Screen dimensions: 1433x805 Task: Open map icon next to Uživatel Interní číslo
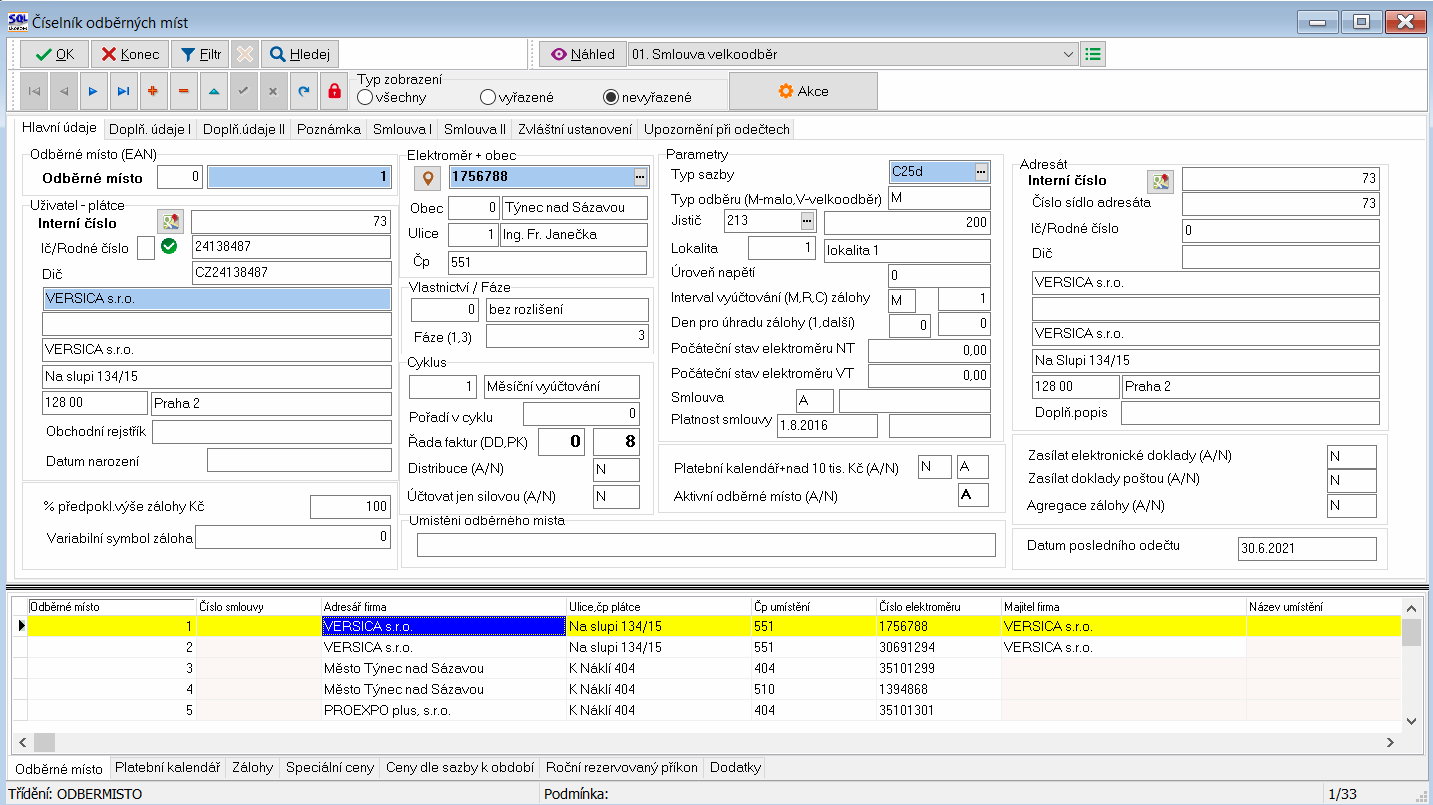click(170, 222)
